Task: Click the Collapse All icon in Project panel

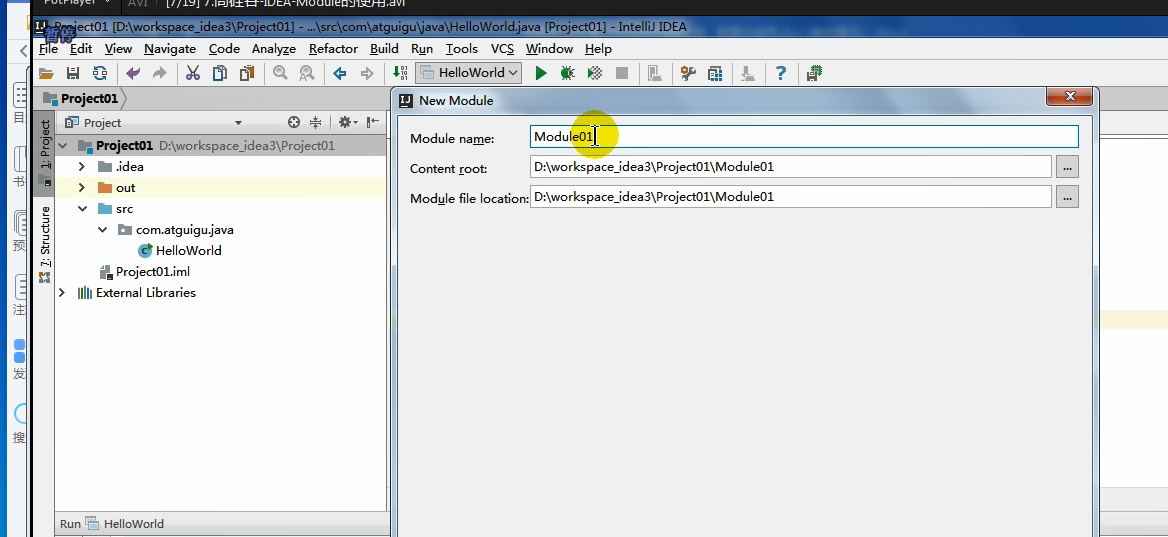Action: (315, 122)
